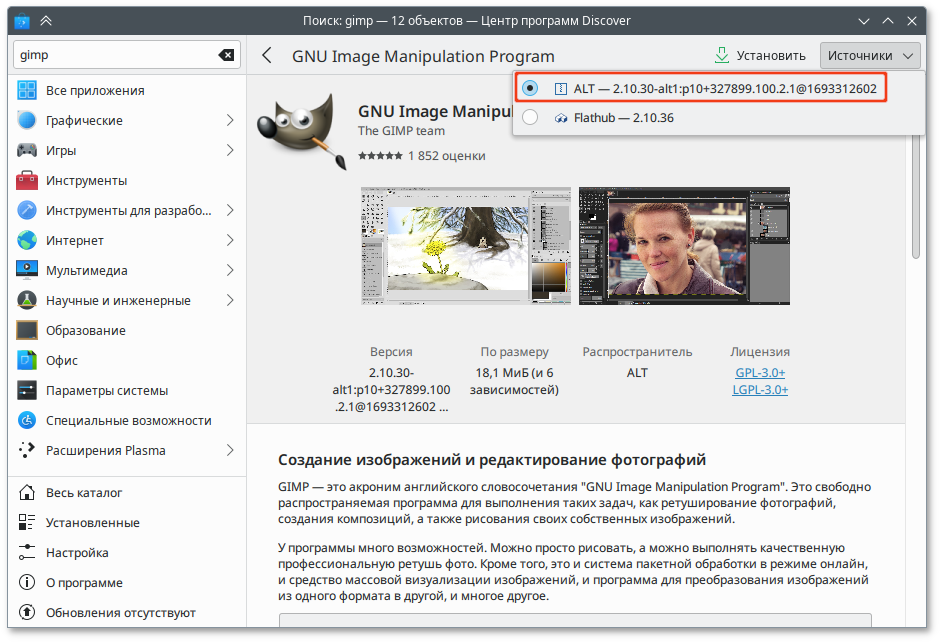Select the ALT 2.10.30 source option

point(530,88)
